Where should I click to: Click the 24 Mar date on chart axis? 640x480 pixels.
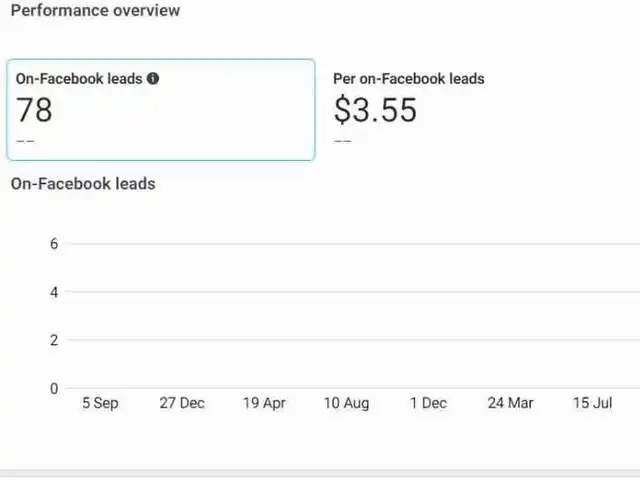point(510,403)
